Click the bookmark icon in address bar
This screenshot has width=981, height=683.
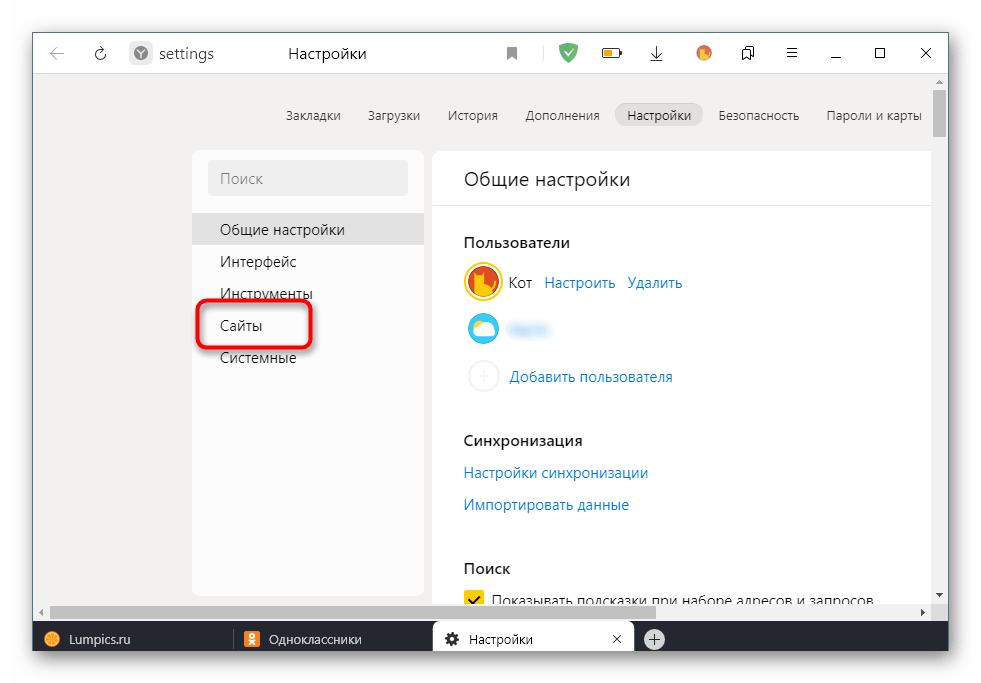(x=512, y=54)
